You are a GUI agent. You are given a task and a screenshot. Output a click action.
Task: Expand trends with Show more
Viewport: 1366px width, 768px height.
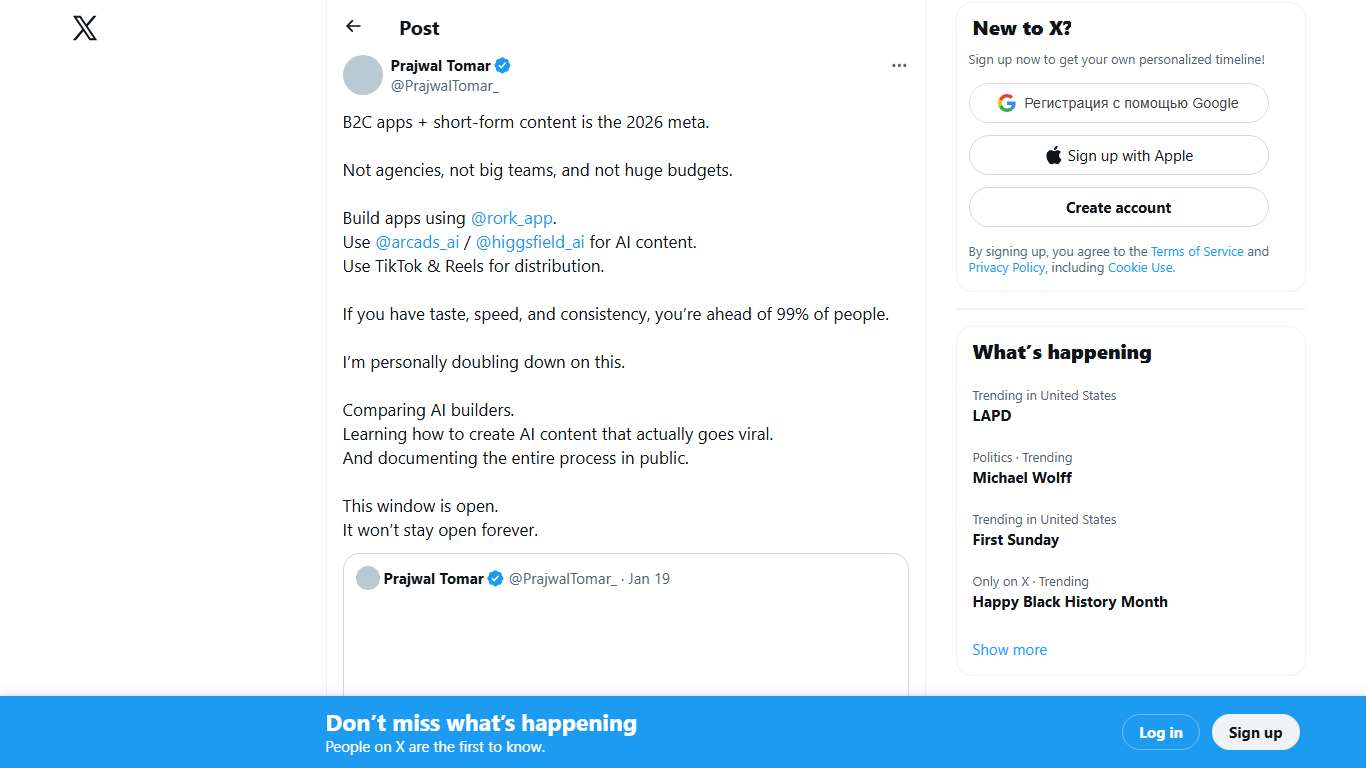[x=1009, y=650]
